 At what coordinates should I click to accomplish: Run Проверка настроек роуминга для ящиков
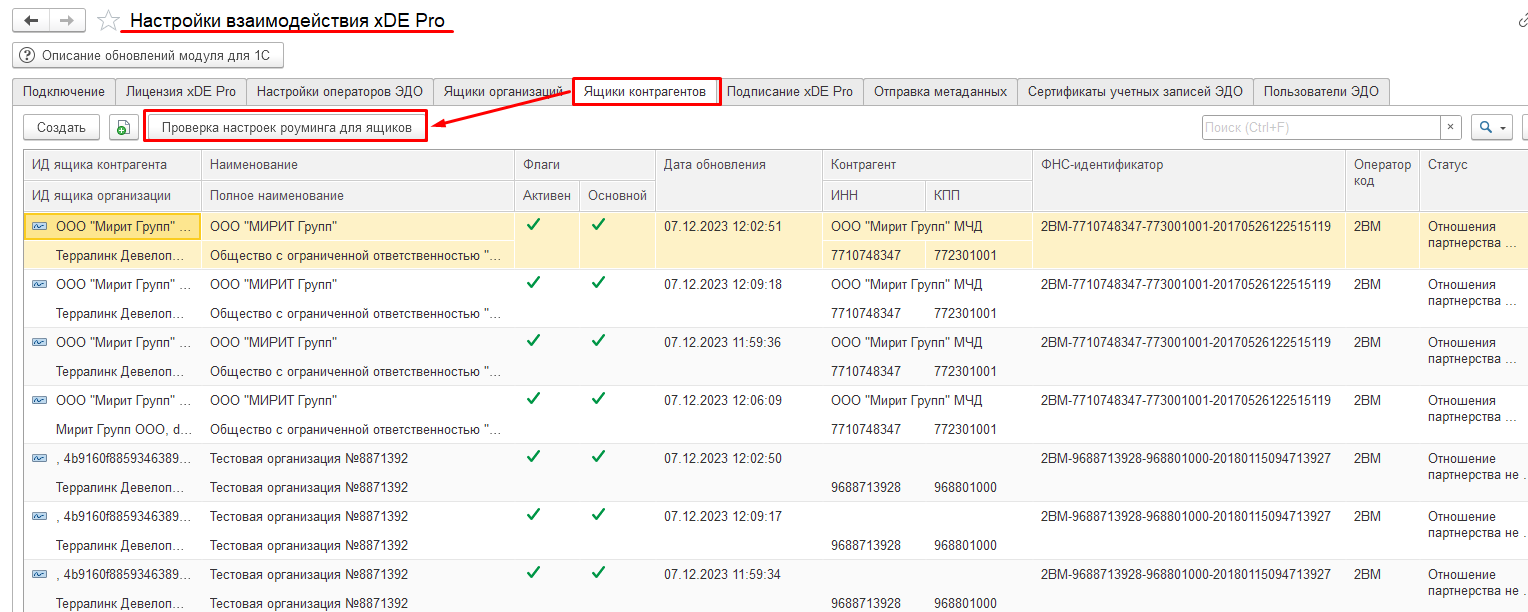click(x=286, y=127)
